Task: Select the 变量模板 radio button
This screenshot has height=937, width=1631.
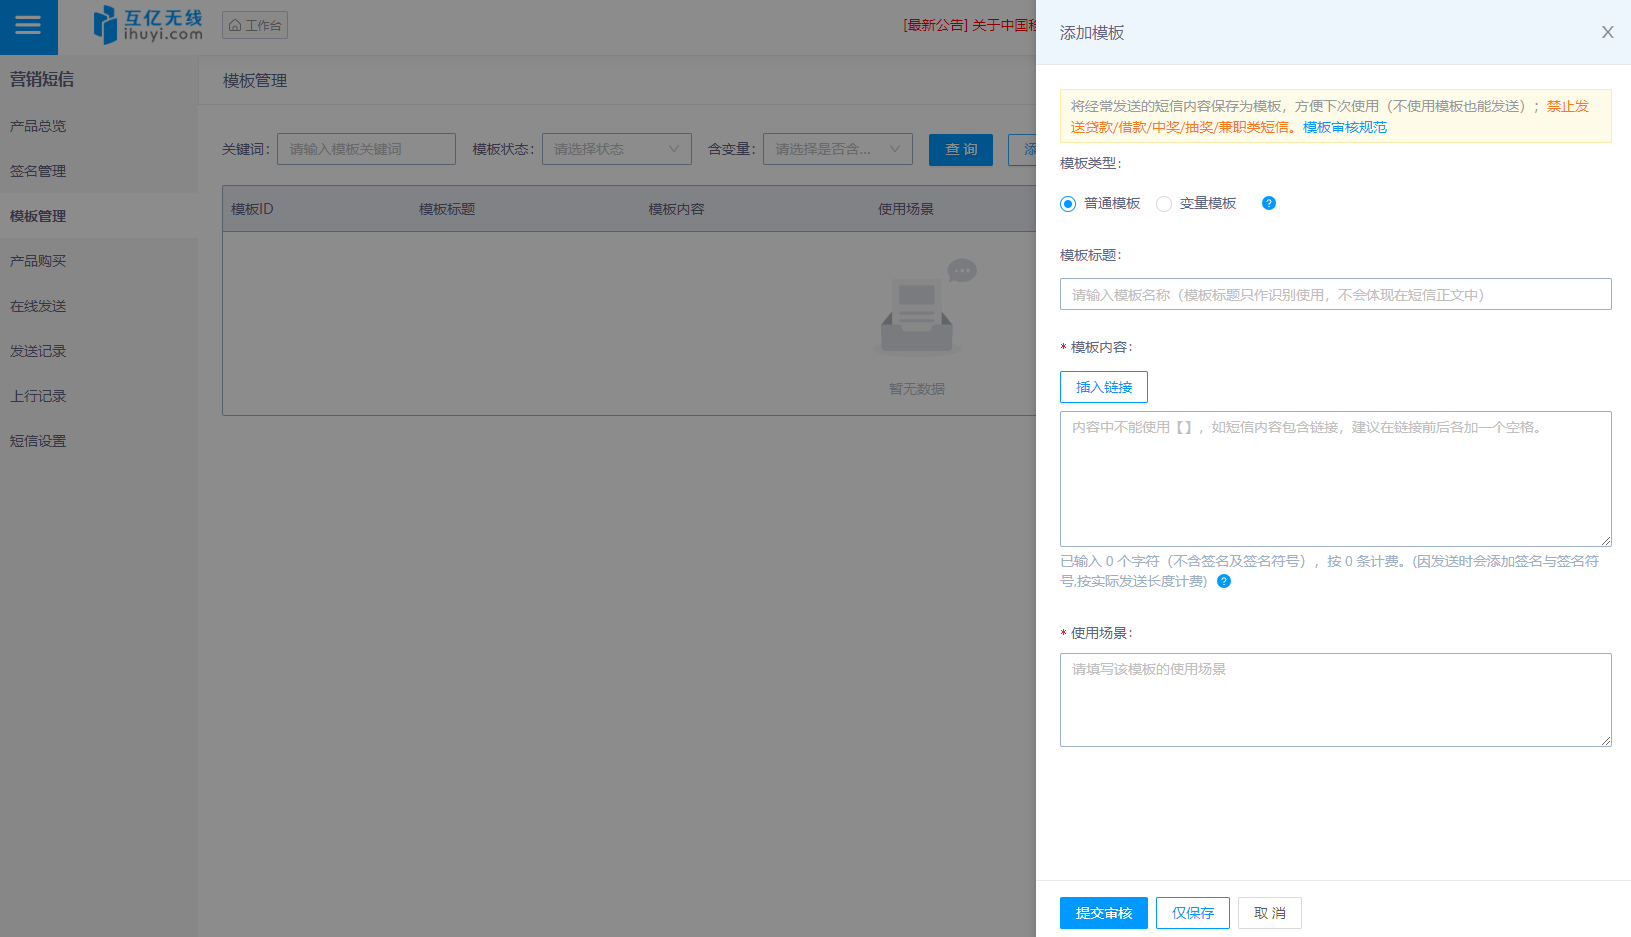Action: coord(1164,204)
